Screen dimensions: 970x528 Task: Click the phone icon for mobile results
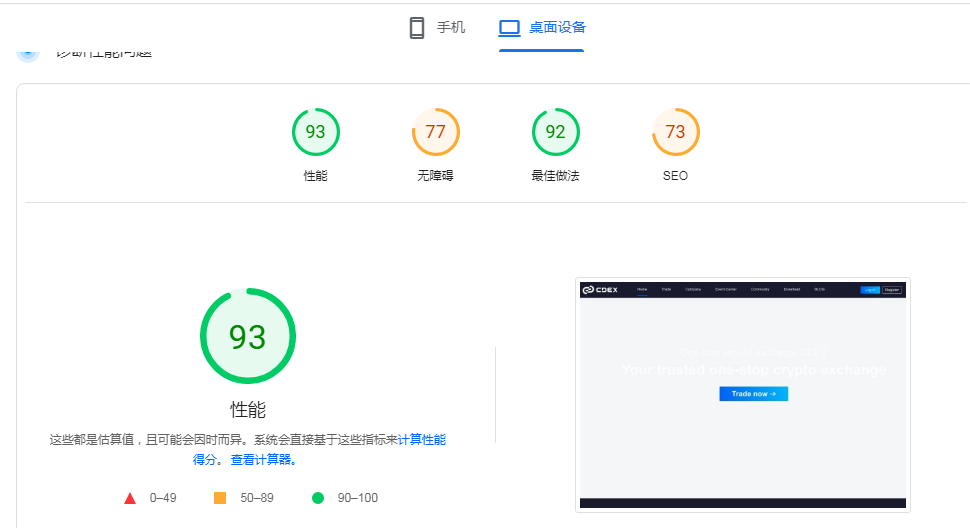coord(417,28)
